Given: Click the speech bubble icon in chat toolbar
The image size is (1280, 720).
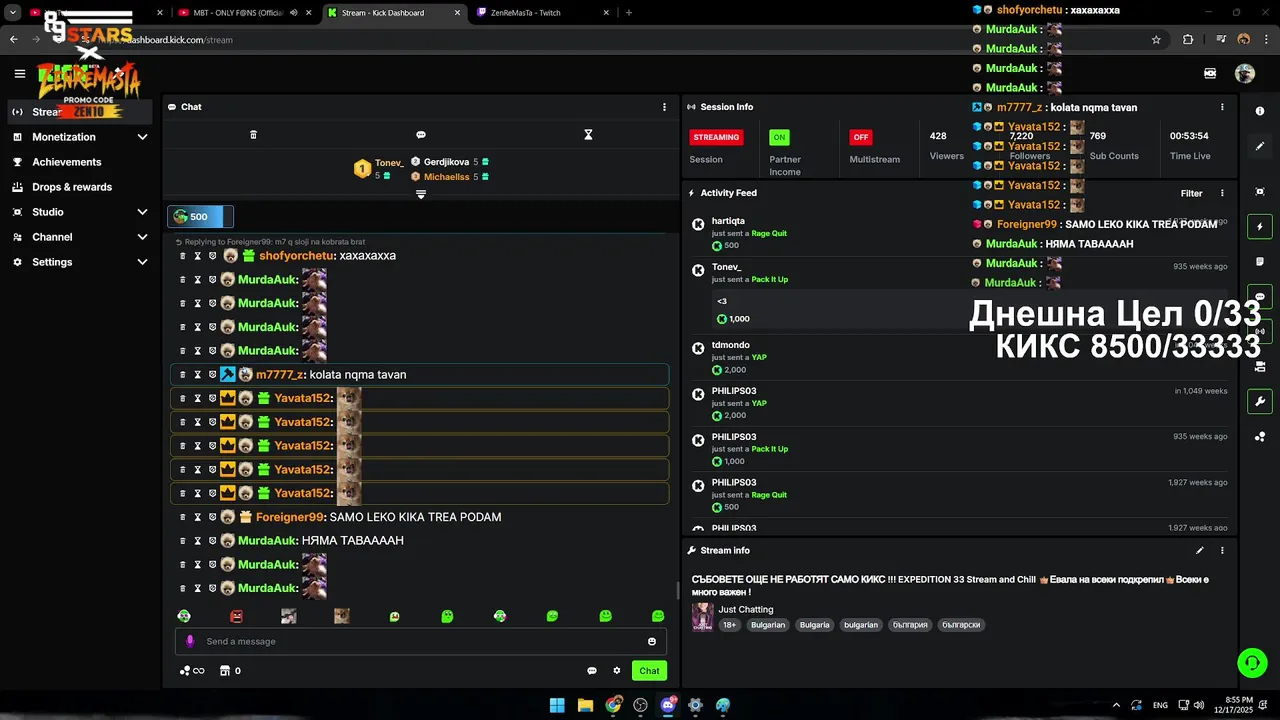Looking at the screenshot, I should click(421, 134).
